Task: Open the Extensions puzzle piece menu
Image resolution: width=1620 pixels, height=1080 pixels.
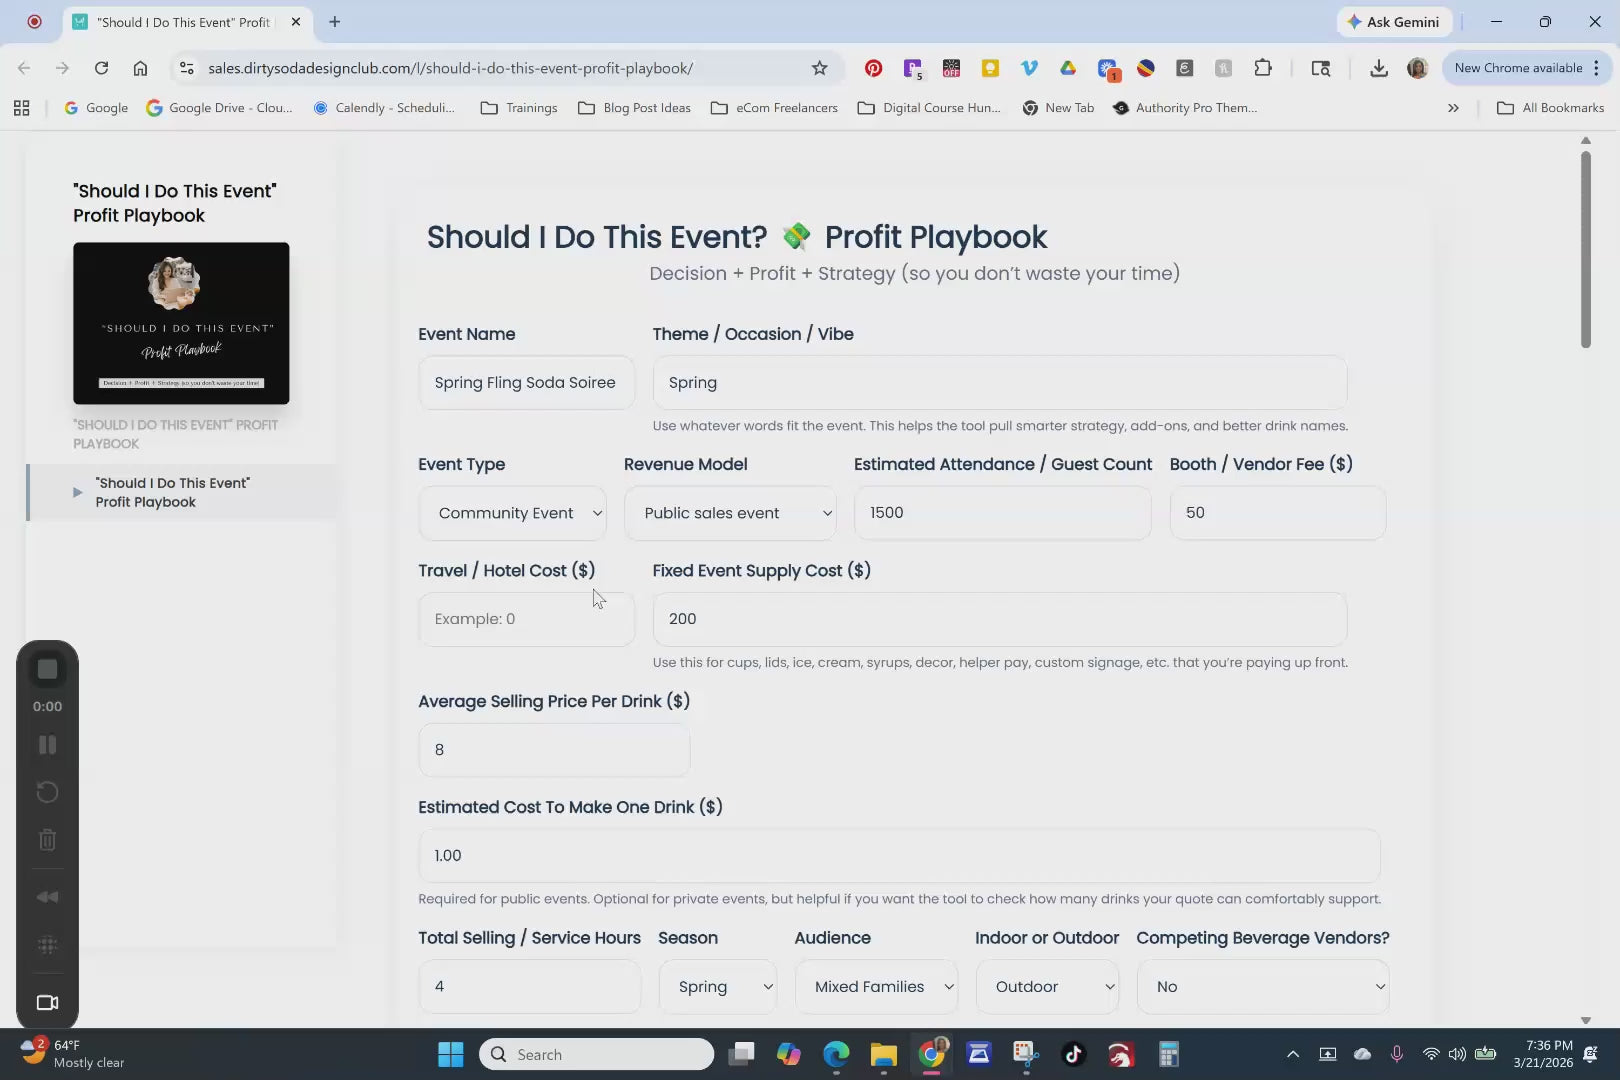Action: 1263,68
